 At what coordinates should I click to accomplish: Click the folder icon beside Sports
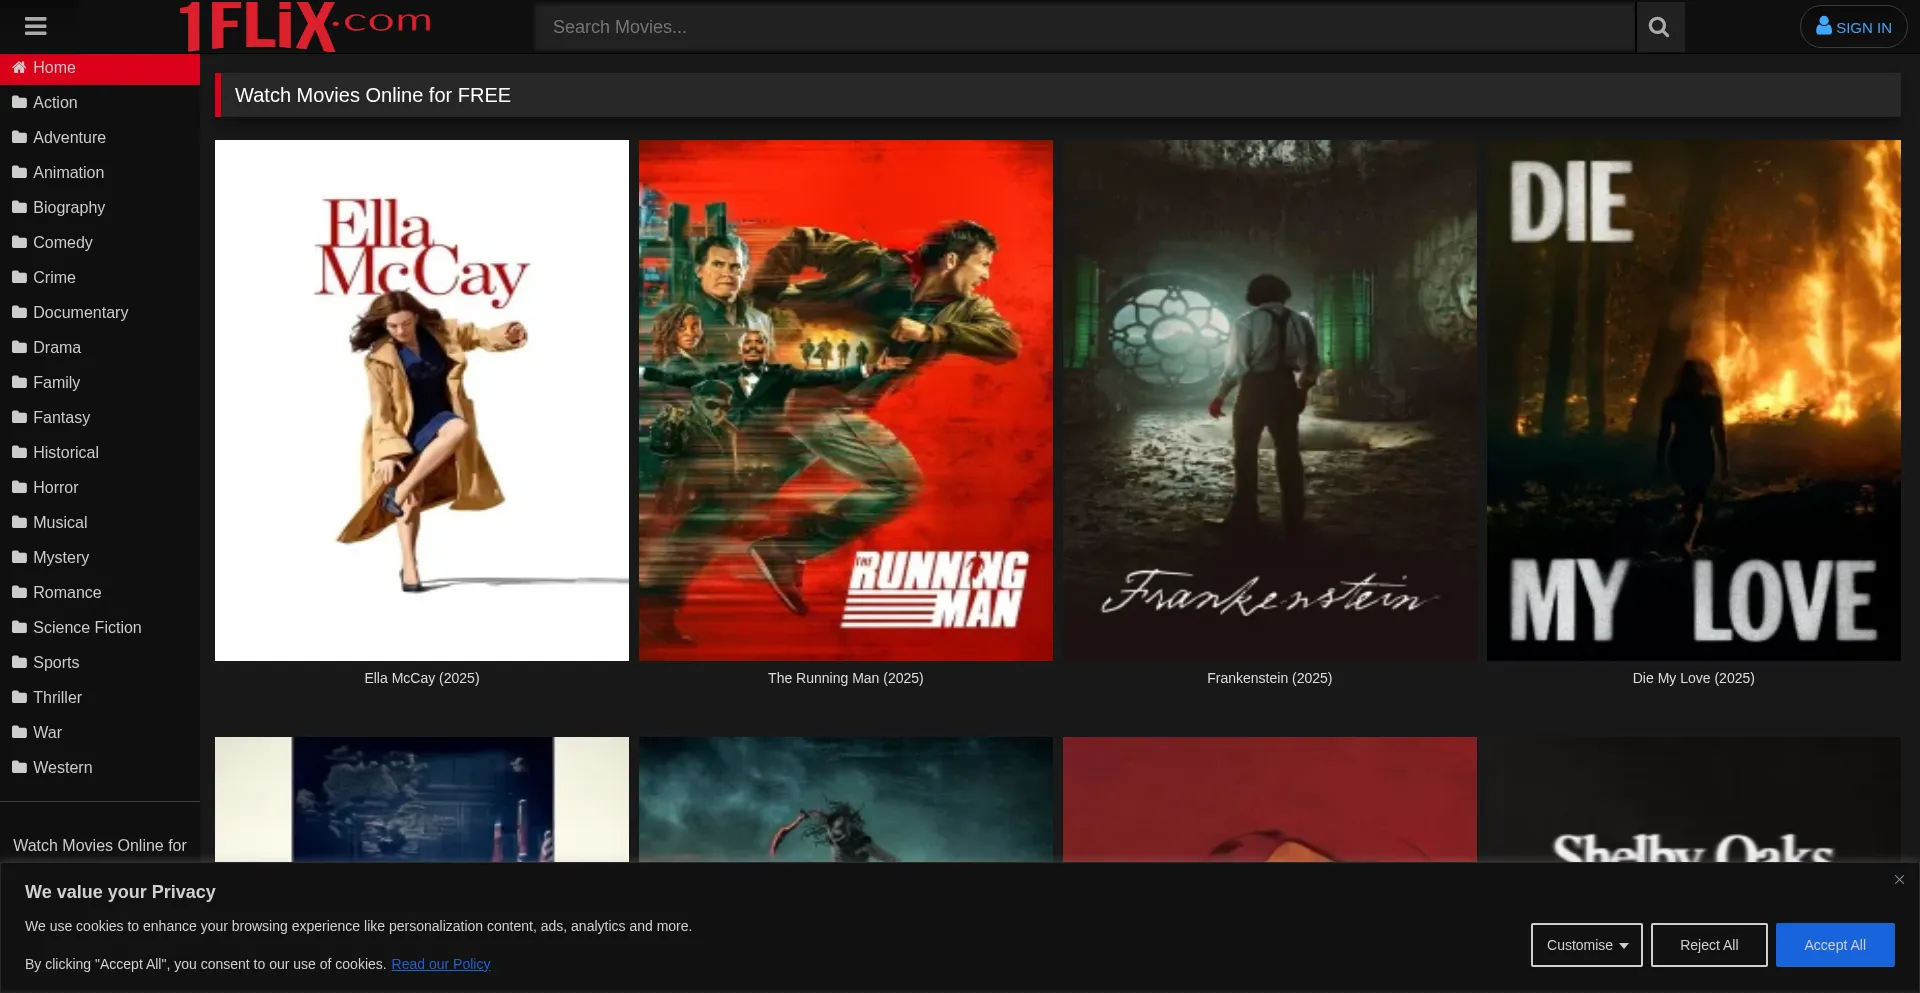point(19,662)
